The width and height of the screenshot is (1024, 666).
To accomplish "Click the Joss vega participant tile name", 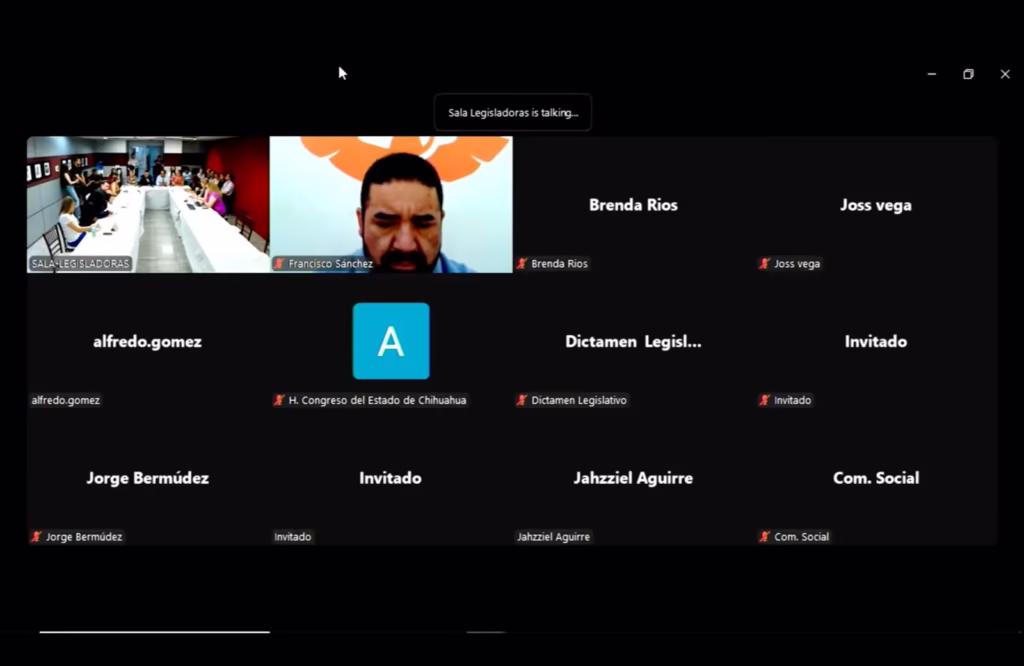I will (x=876, y=205).
